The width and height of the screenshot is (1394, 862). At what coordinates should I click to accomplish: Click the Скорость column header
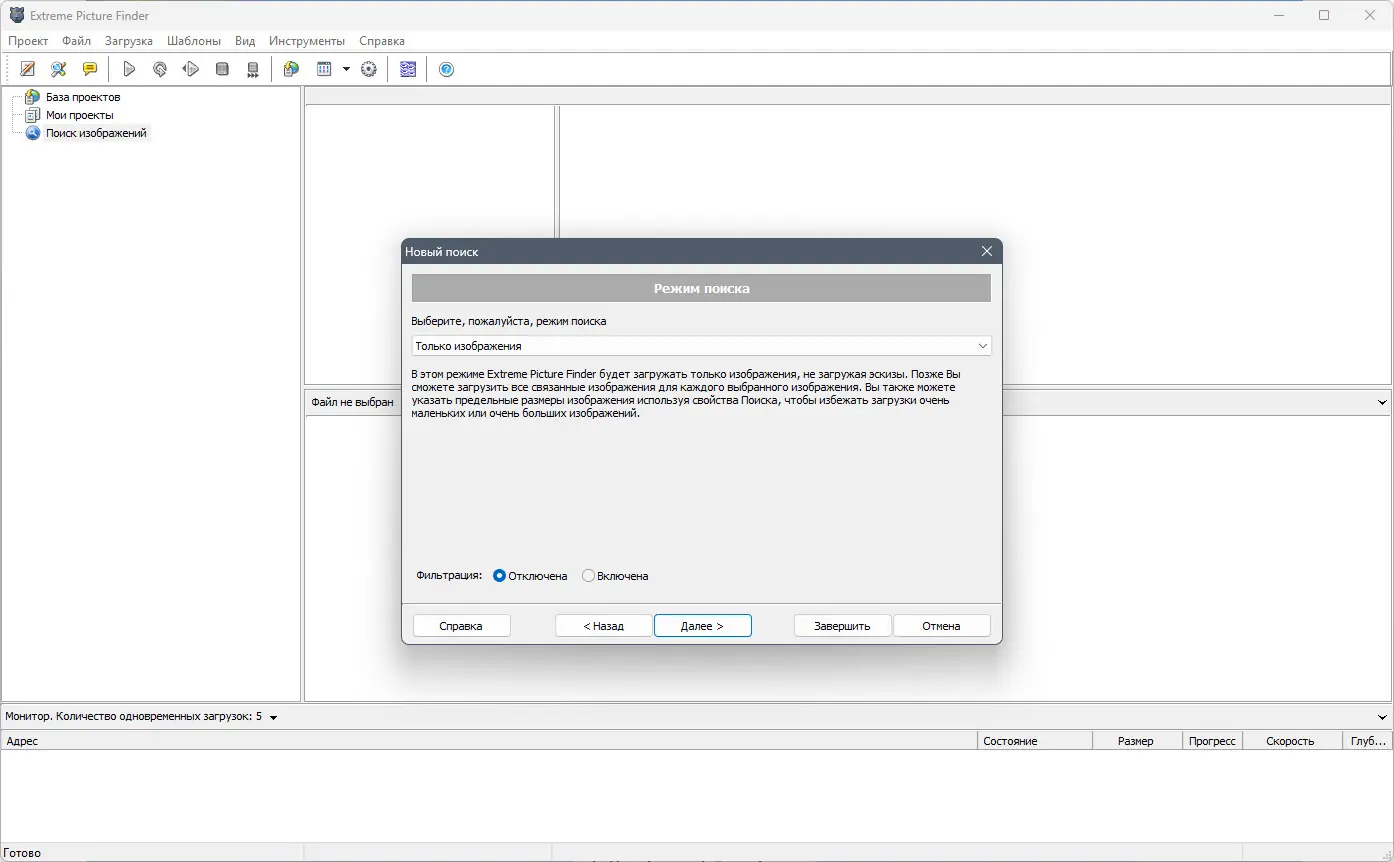click(1292, 741)
